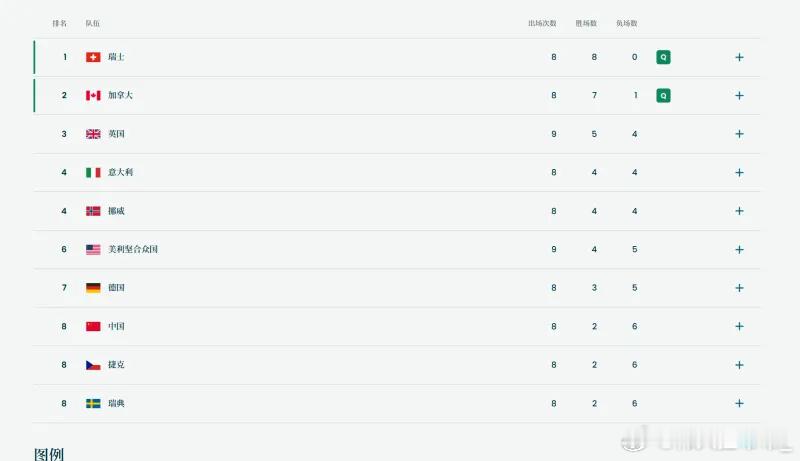Click the Czech flag icon
800x461 pixels.
pos(93,365)
